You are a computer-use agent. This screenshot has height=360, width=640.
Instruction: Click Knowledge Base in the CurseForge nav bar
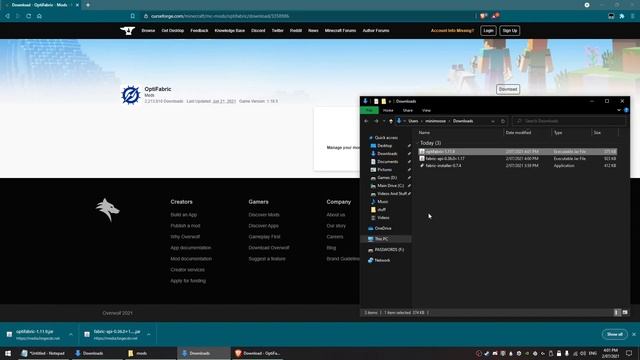(230, 31)
